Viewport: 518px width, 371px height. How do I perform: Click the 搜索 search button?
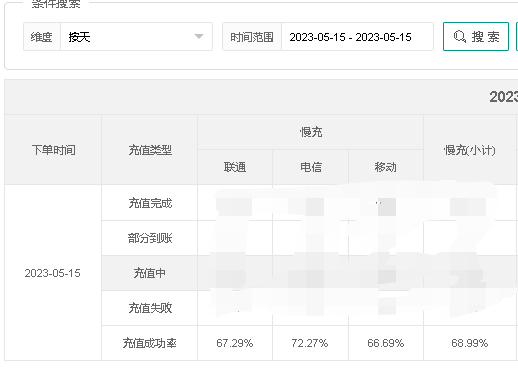click(x=476, y=37)
